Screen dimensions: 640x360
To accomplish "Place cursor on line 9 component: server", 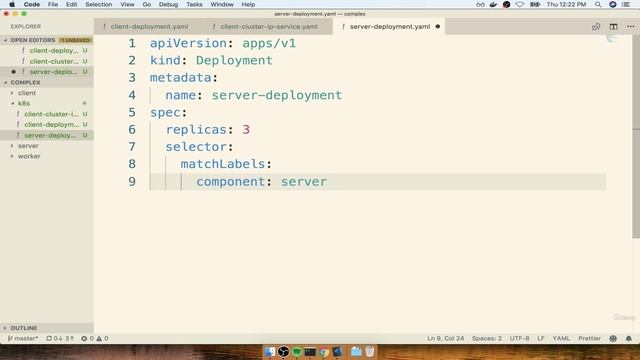I will [x=261, y=182].
